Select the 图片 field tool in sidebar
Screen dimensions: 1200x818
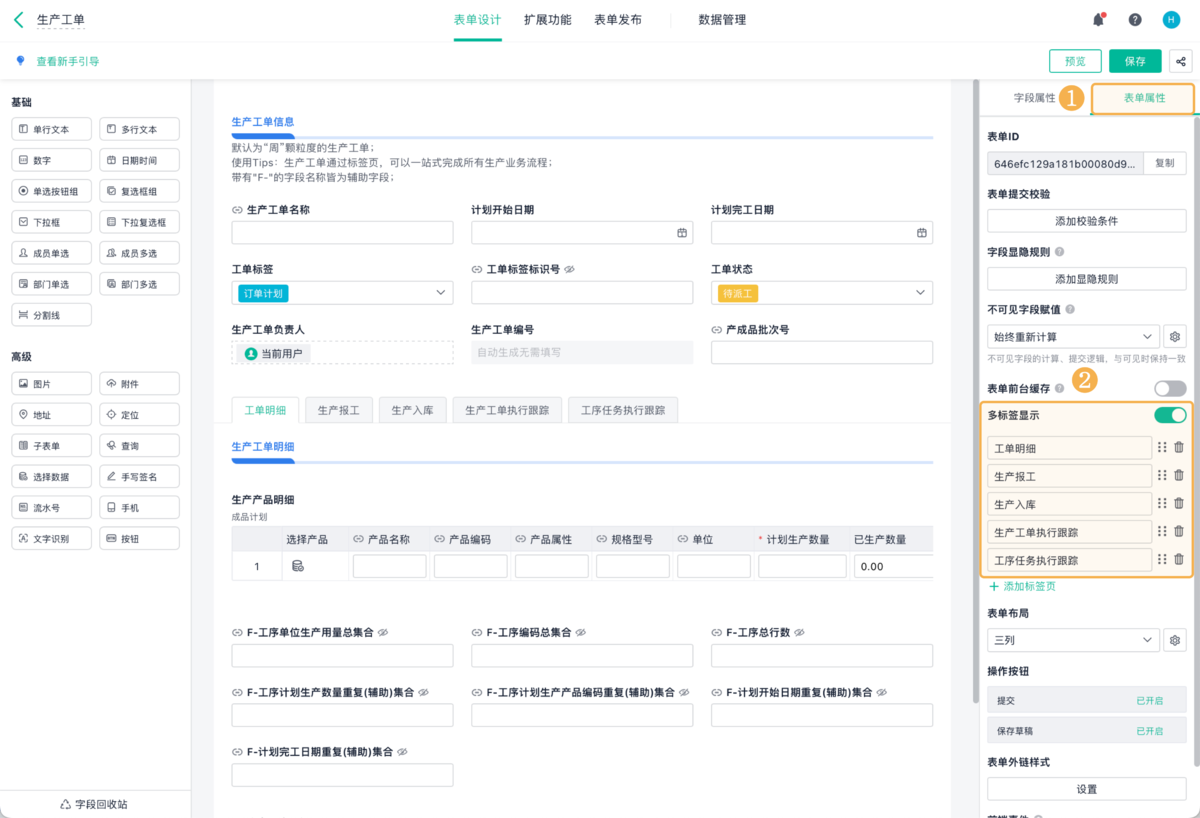51,383
